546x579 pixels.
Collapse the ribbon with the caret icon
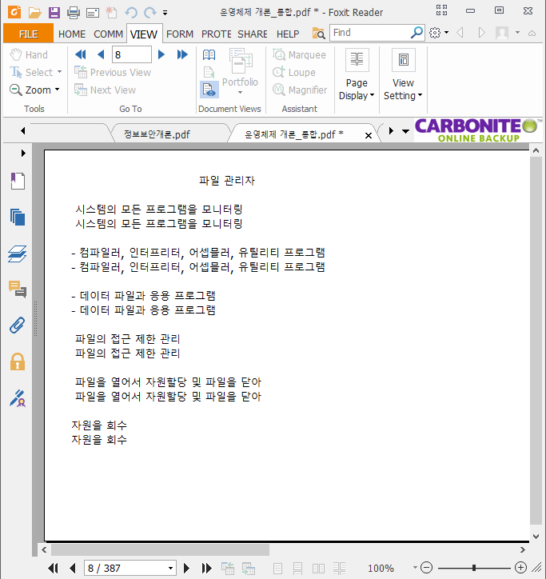[532, 33]
